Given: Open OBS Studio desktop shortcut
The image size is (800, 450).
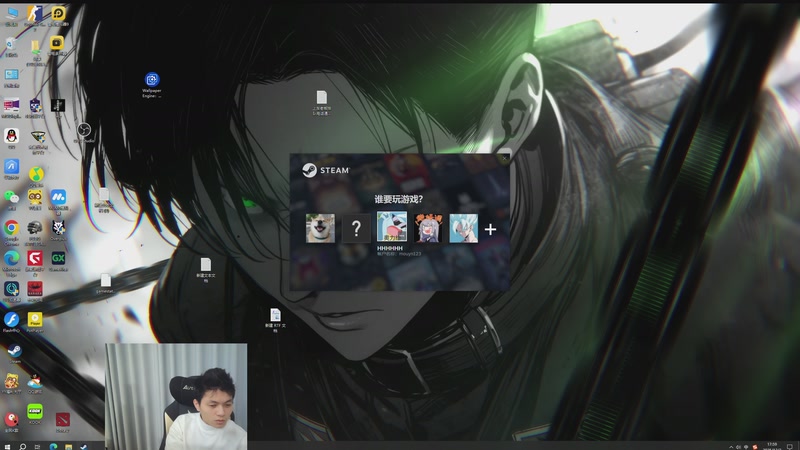Looking at the screenshot, I should pyautogui.click(x=84, y=133).
